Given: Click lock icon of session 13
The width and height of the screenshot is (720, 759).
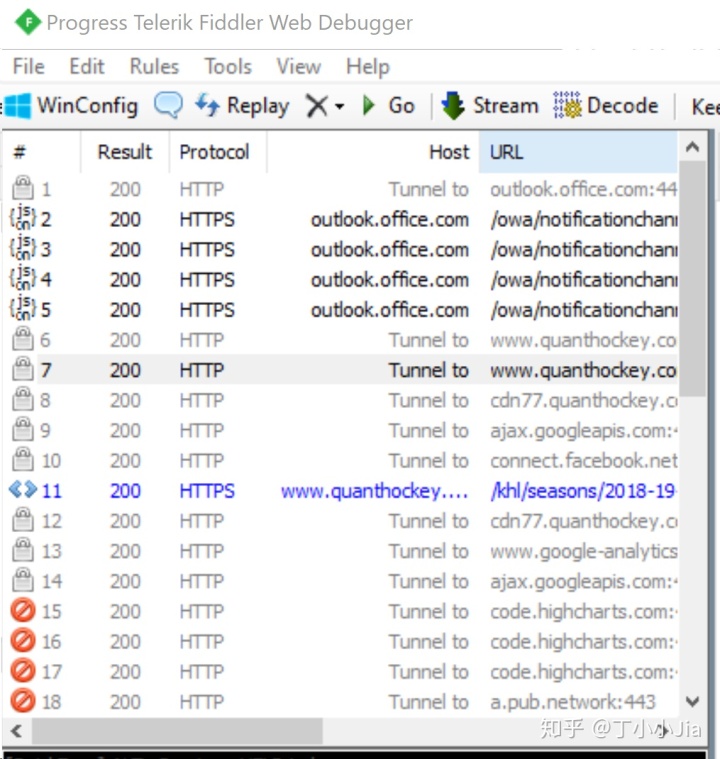Looking at the screenshot, I should click(x=23, y=550).
